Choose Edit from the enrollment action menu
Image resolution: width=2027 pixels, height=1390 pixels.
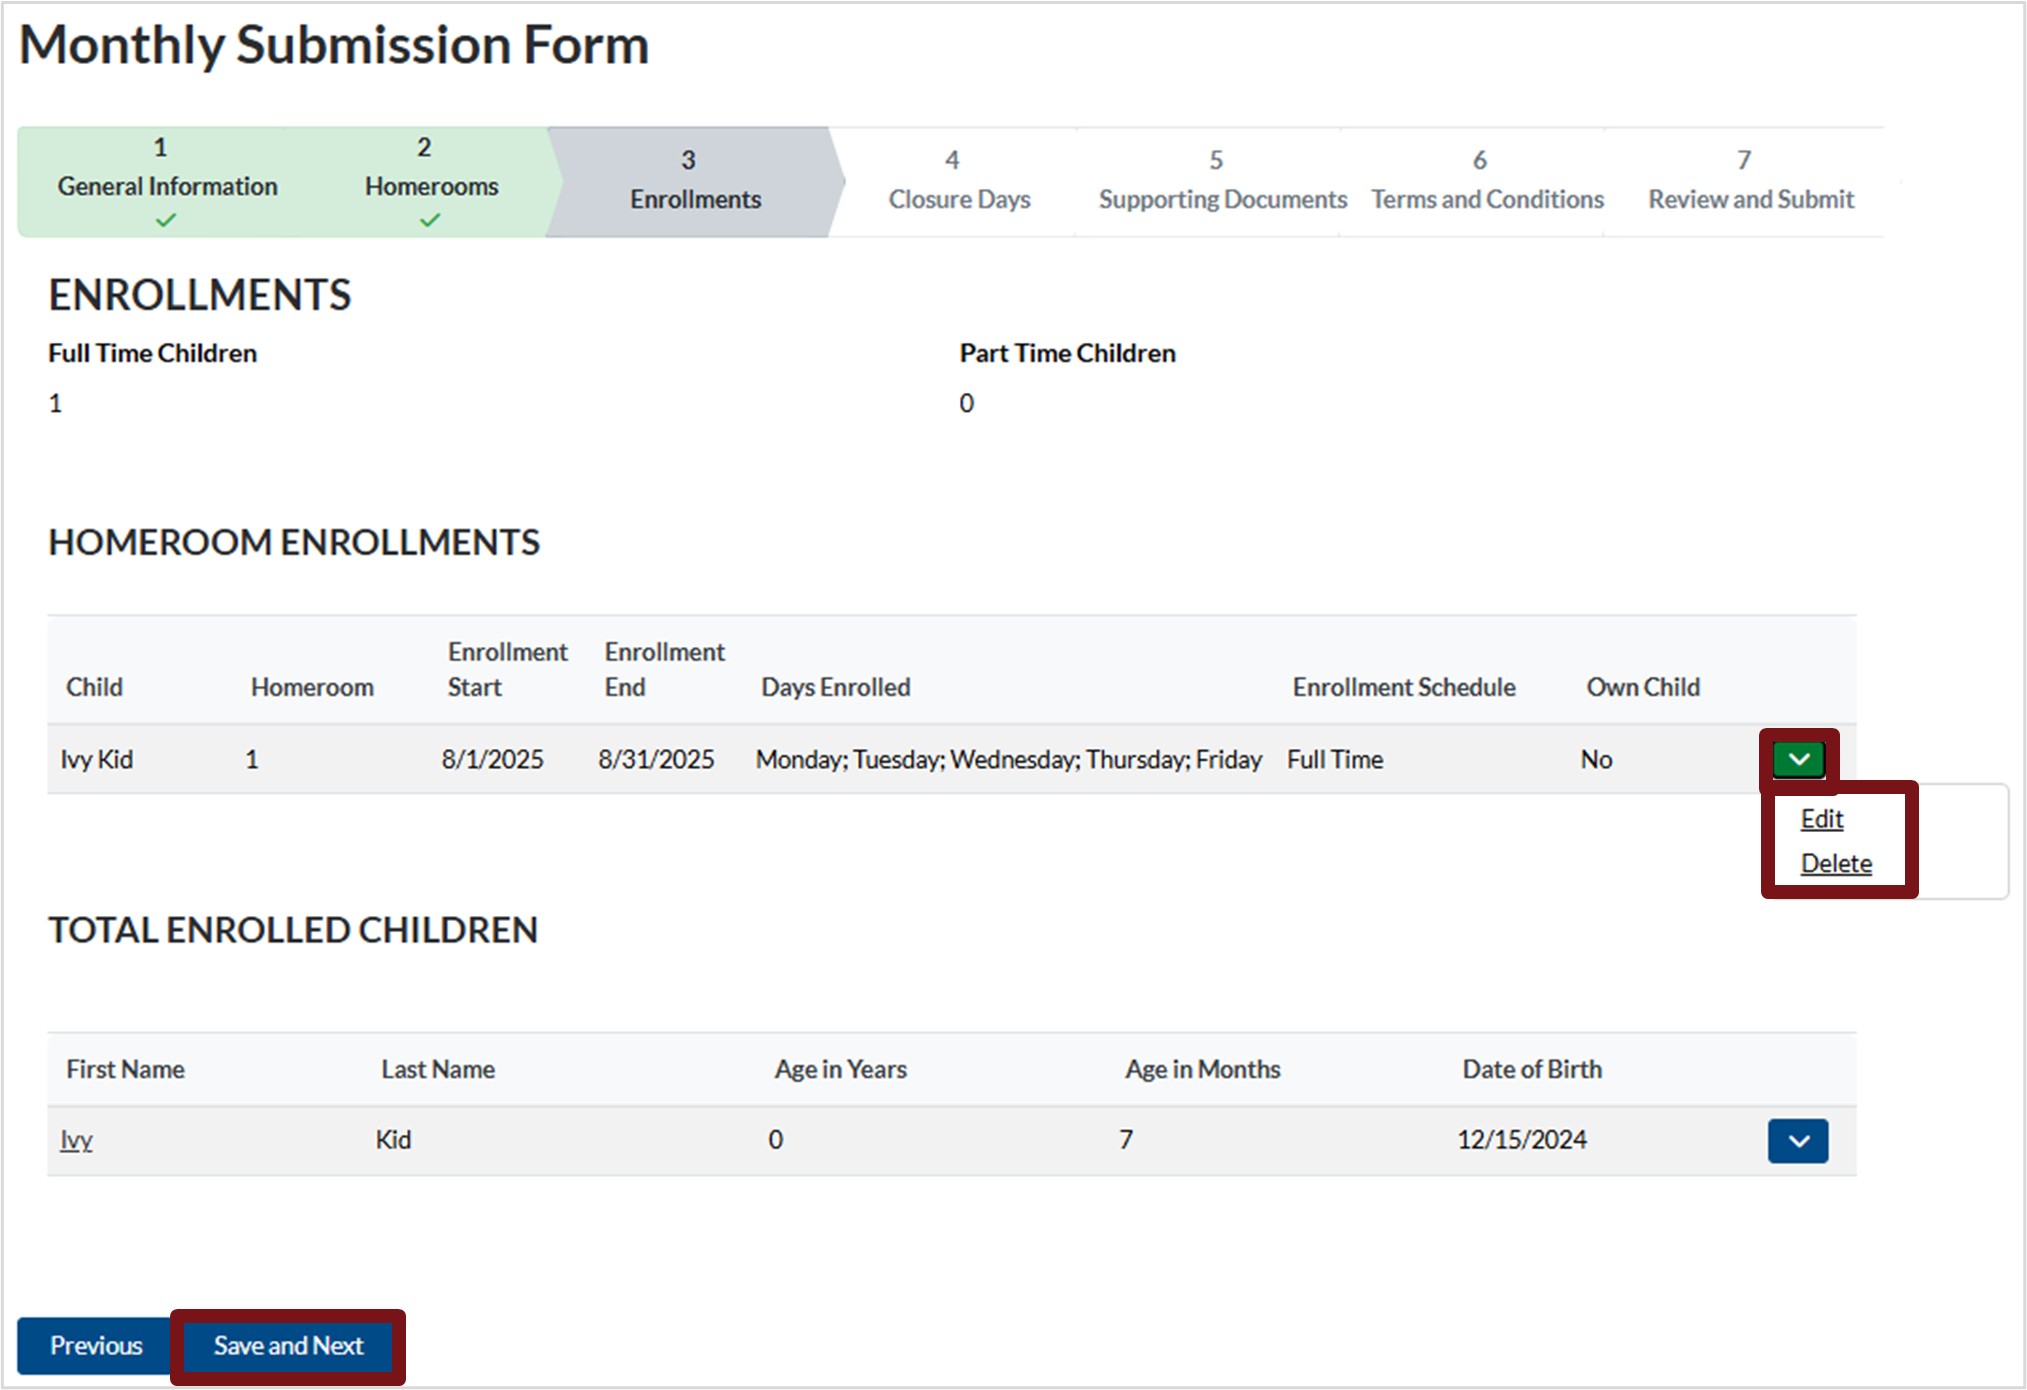tap(1821, 819)
